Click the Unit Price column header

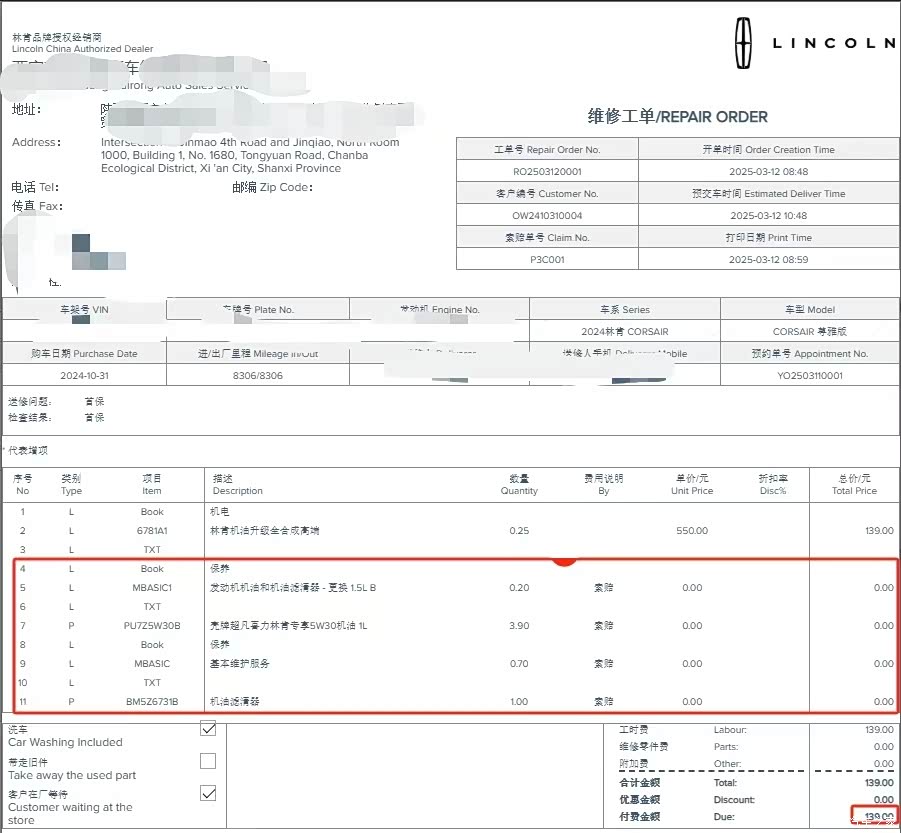pos(692,485)
